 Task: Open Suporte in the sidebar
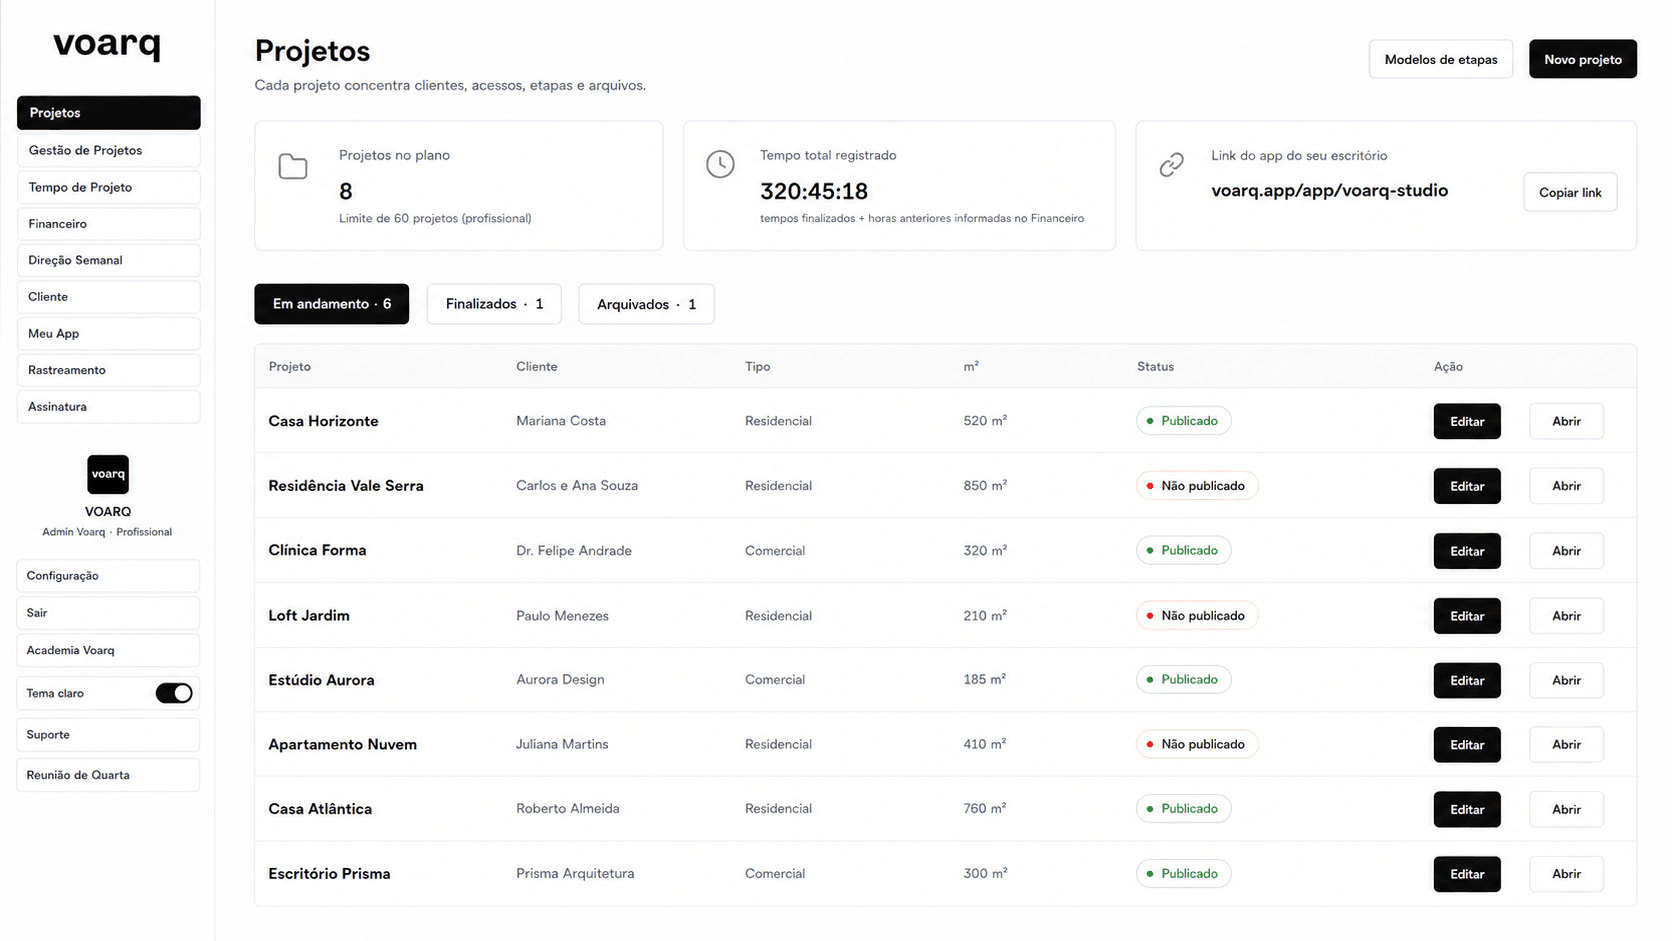[108, 735]
